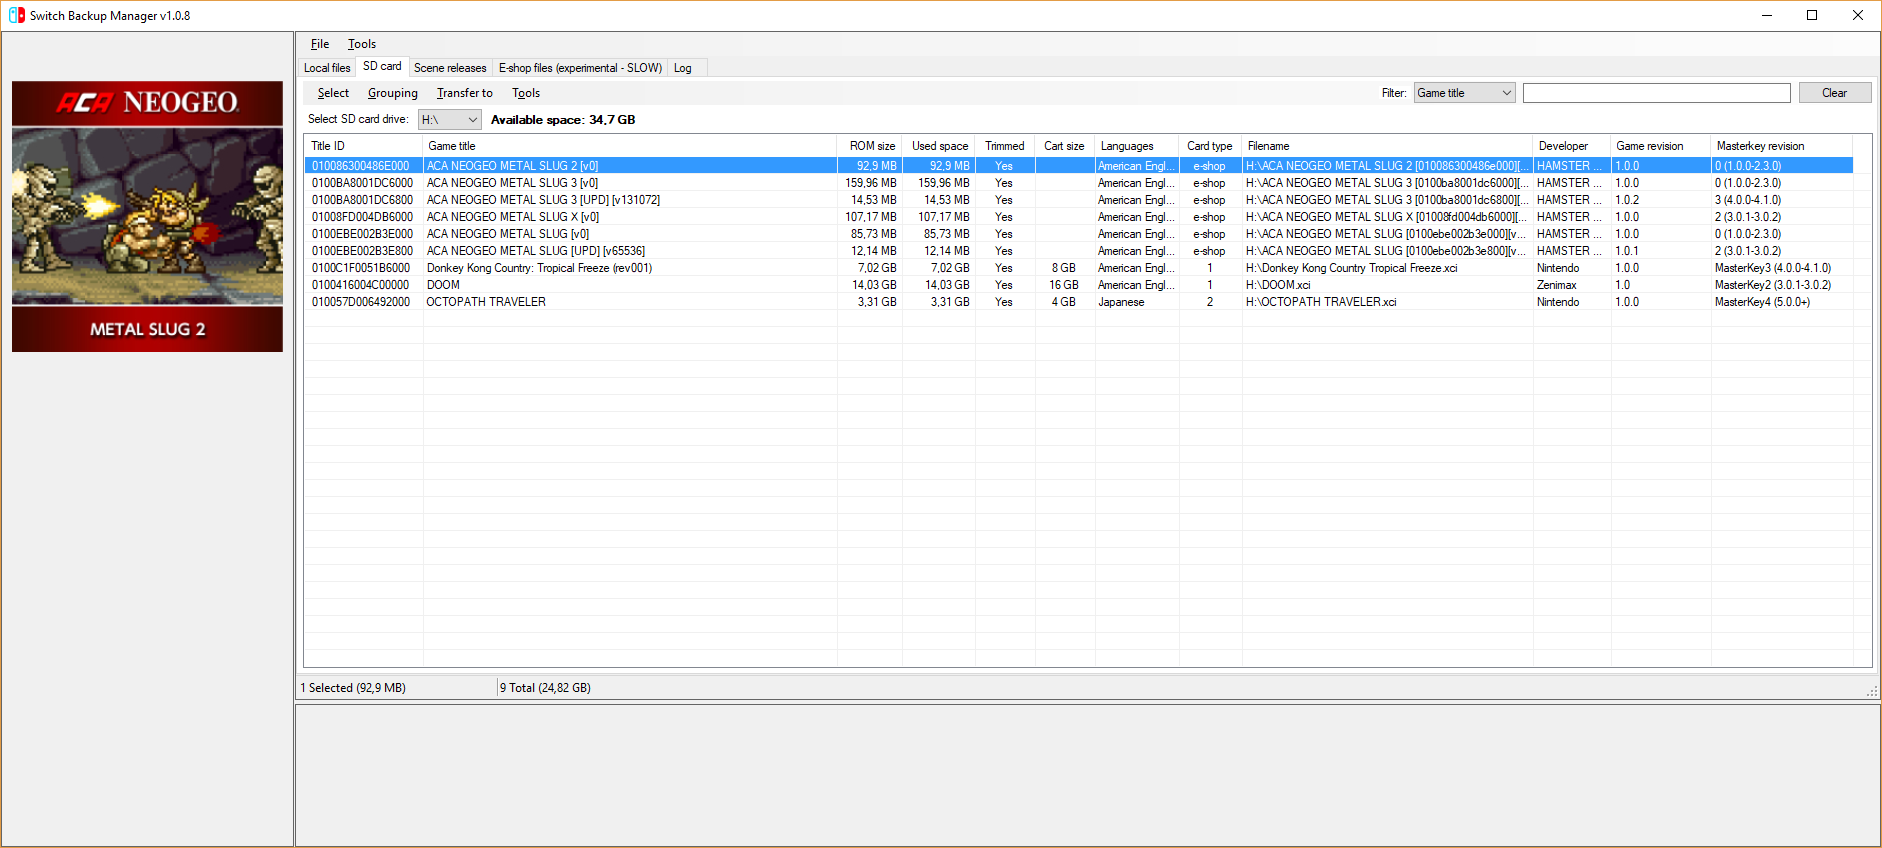Open the Grouping menu
Image resolution: width=1882 pixels, height=848 pixels.
pyautogui.click(x=393, y=93)
